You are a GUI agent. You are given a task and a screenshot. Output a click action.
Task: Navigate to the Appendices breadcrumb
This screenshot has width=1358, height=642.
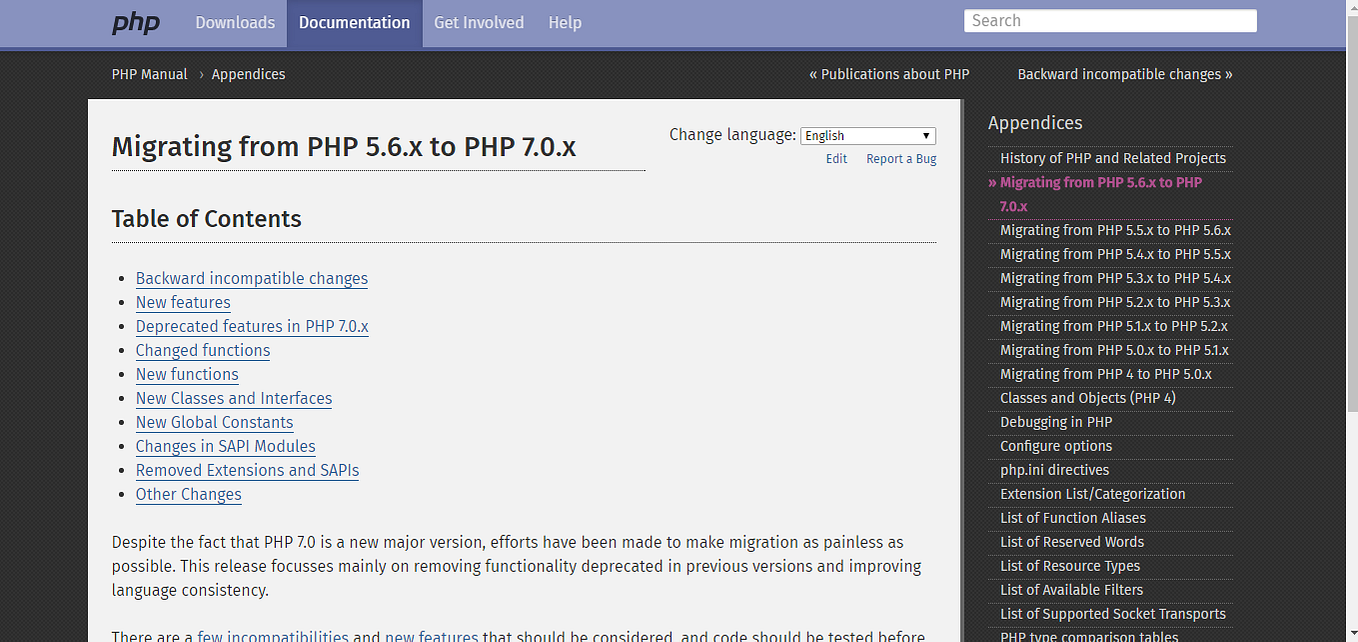tap(248, 73)
